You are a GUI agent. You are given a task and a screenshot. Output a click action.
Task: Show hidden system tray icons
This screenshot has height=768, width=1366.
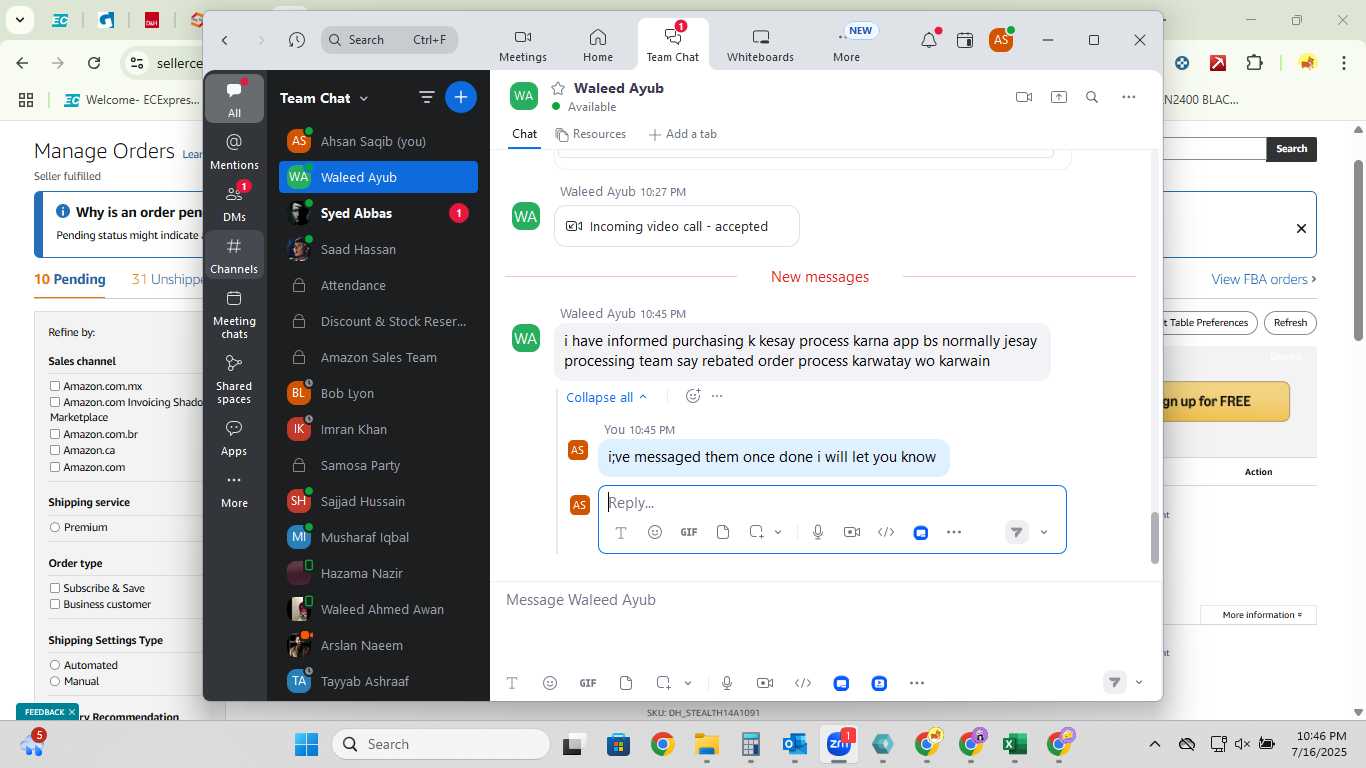pos(1154,744)
